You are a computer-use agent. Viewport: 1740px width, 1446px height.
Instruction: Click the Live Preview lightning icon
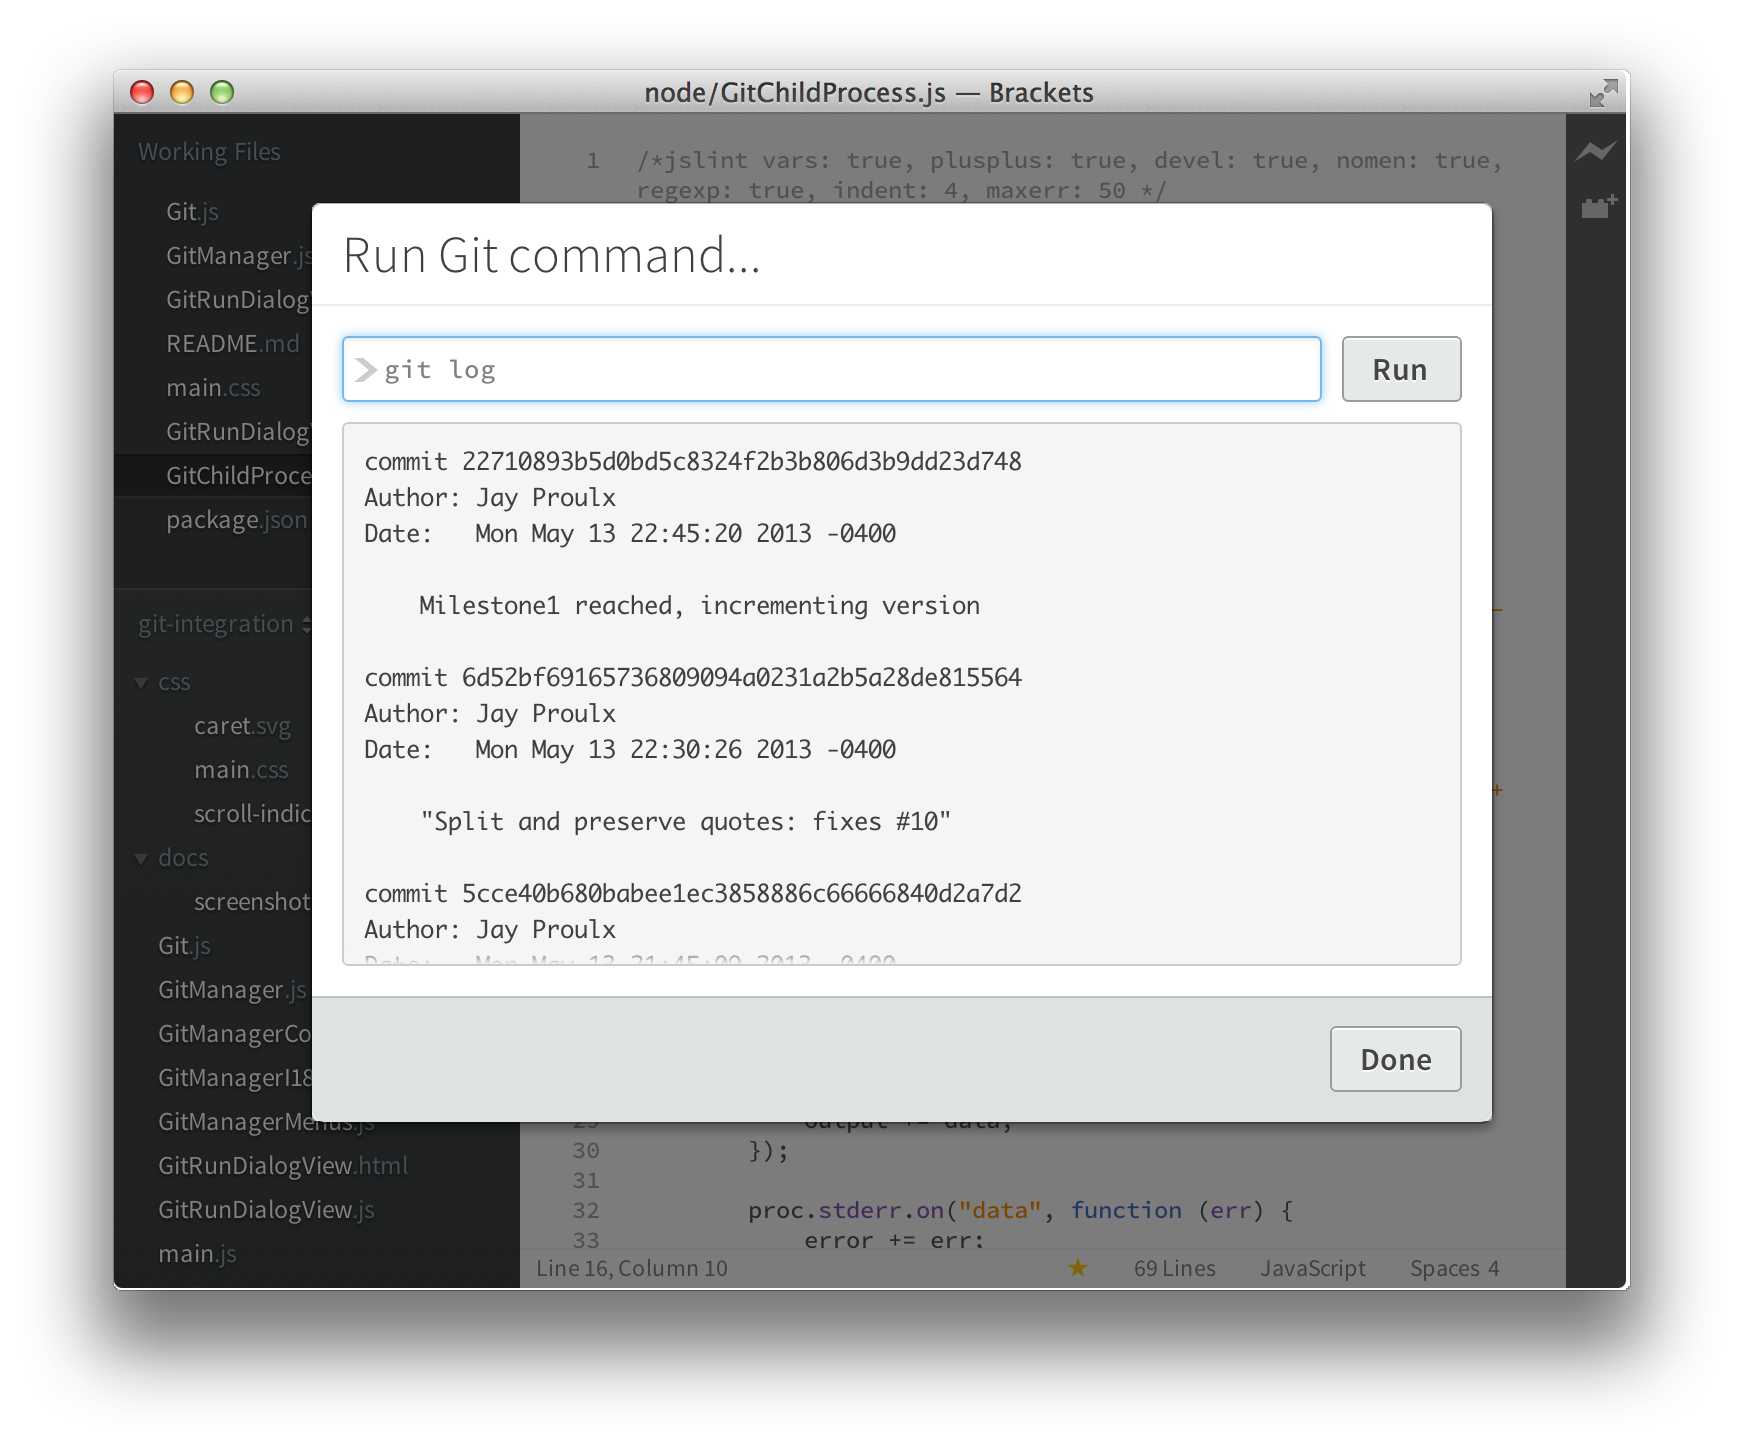1596,151
